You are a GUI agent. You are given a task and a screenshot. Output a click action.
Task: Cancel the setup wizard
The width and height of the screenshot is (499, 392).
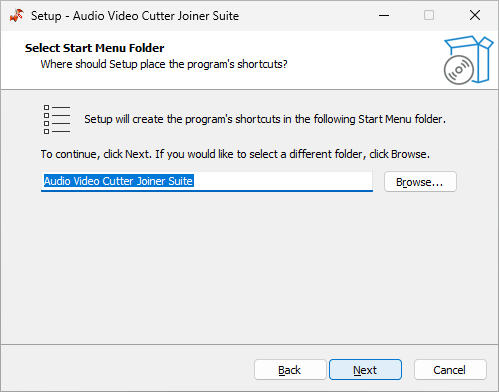[x=450, y=370]
